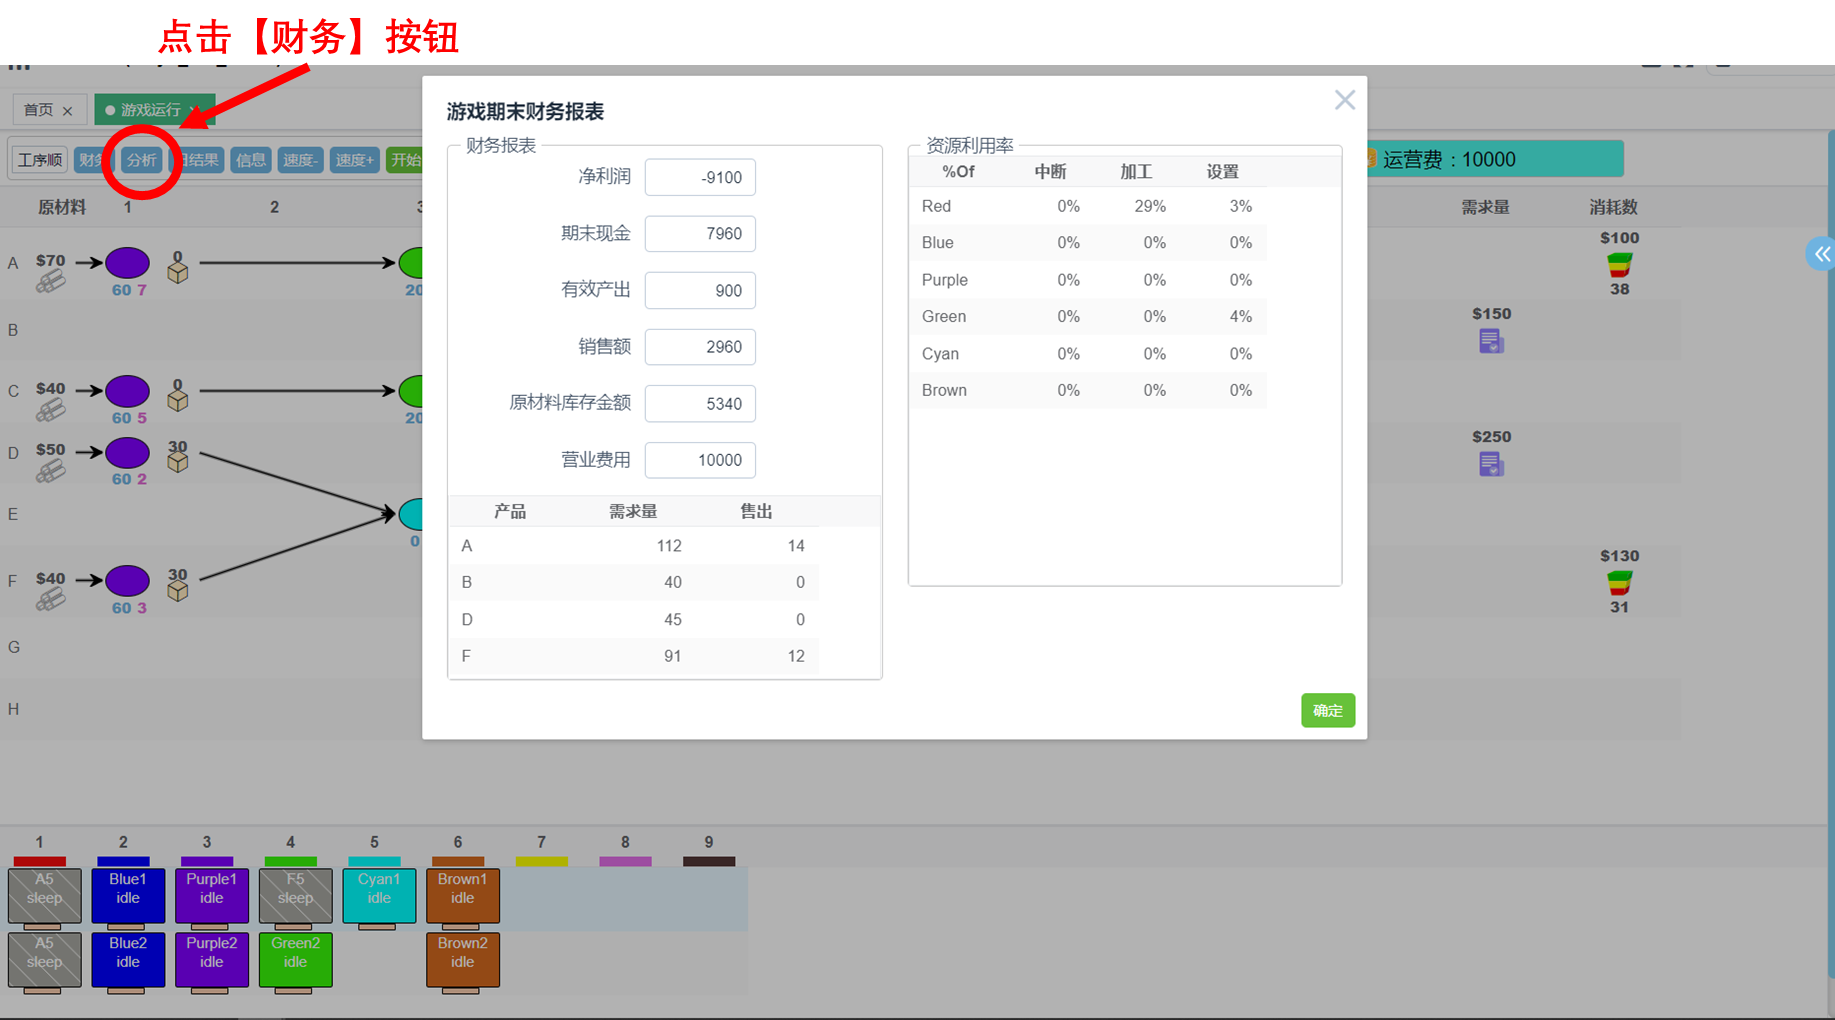The height and width of the screenshot is (1020, 1835).
Task: Click raw material icon in row D
Action: pyautogui.click(x=50, y=470)
